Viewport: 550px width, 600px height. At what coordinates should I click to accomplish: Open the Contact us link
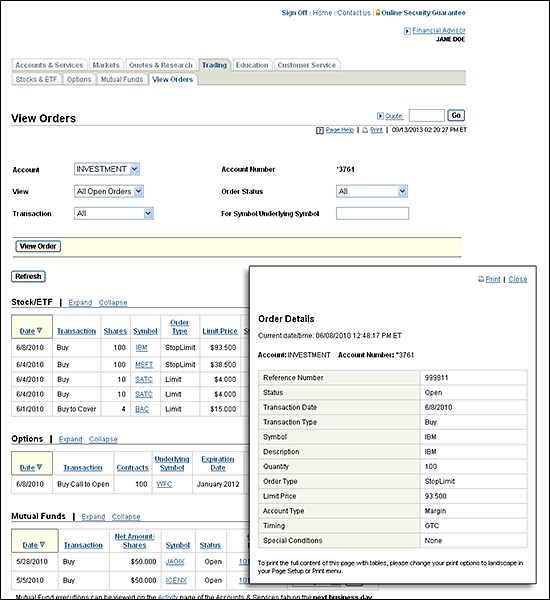354,13
